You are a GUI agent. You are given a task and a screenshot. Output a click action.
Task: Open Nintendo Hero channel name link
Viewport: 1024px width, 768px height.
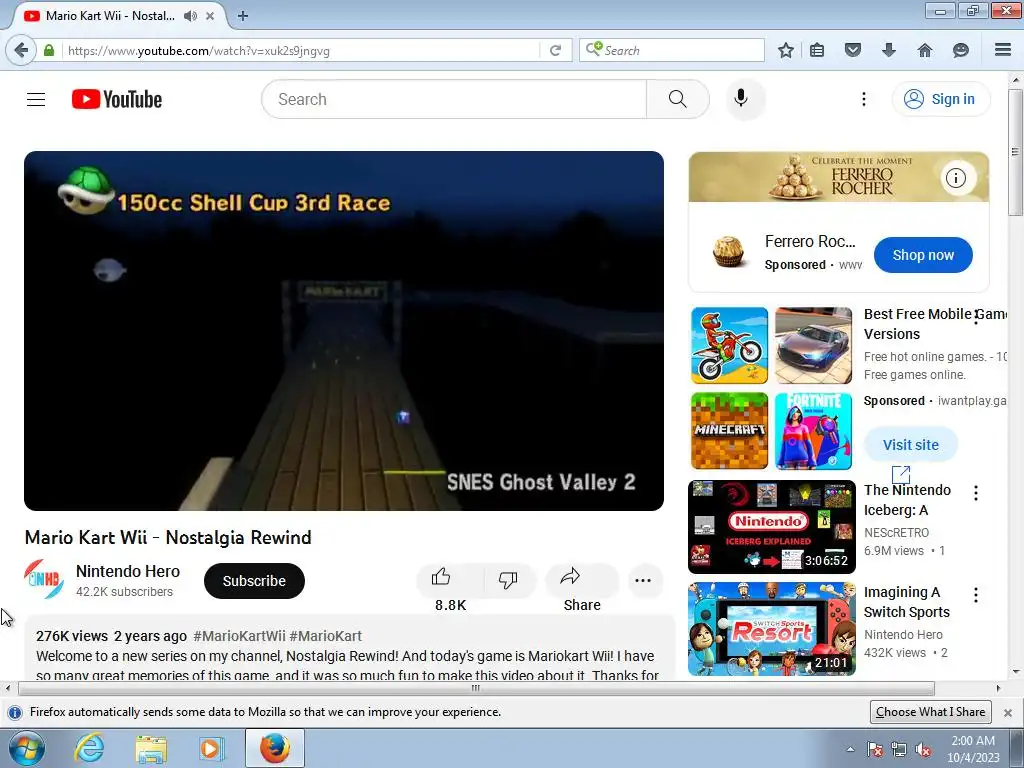[127, 571]
